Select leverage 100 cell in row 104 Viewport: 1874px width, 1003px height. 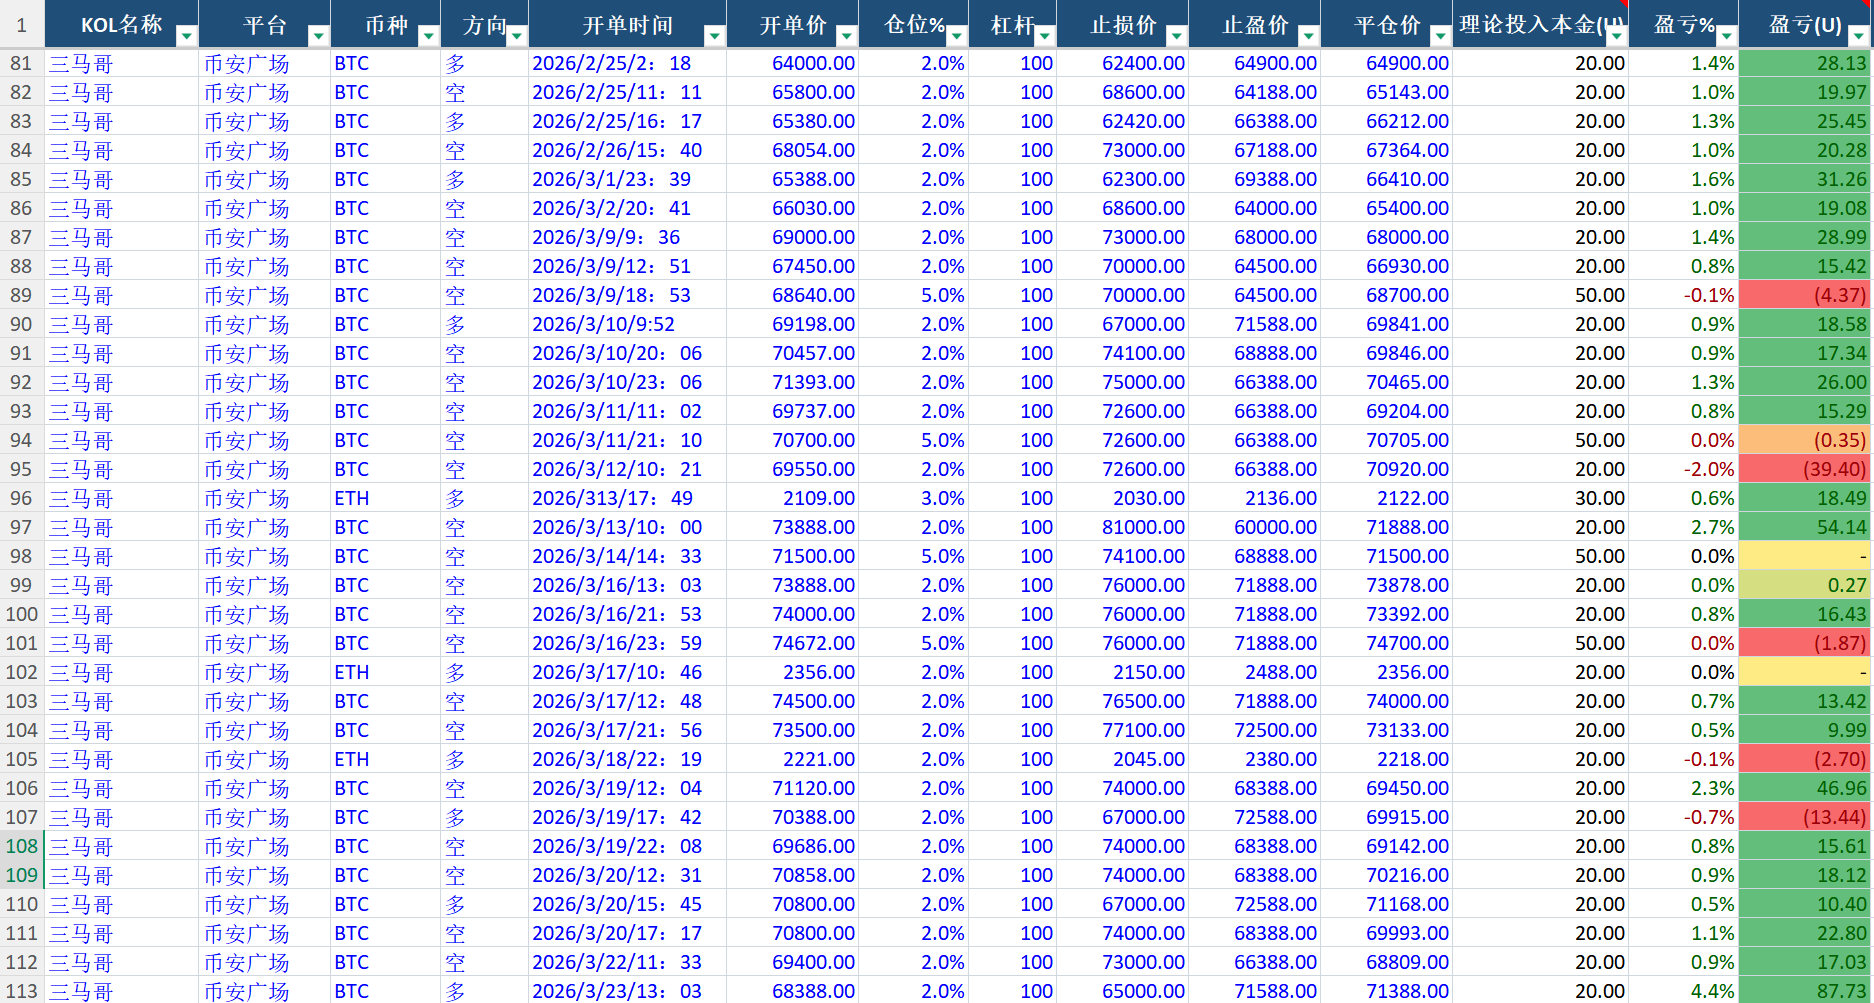pos(1012,730)
